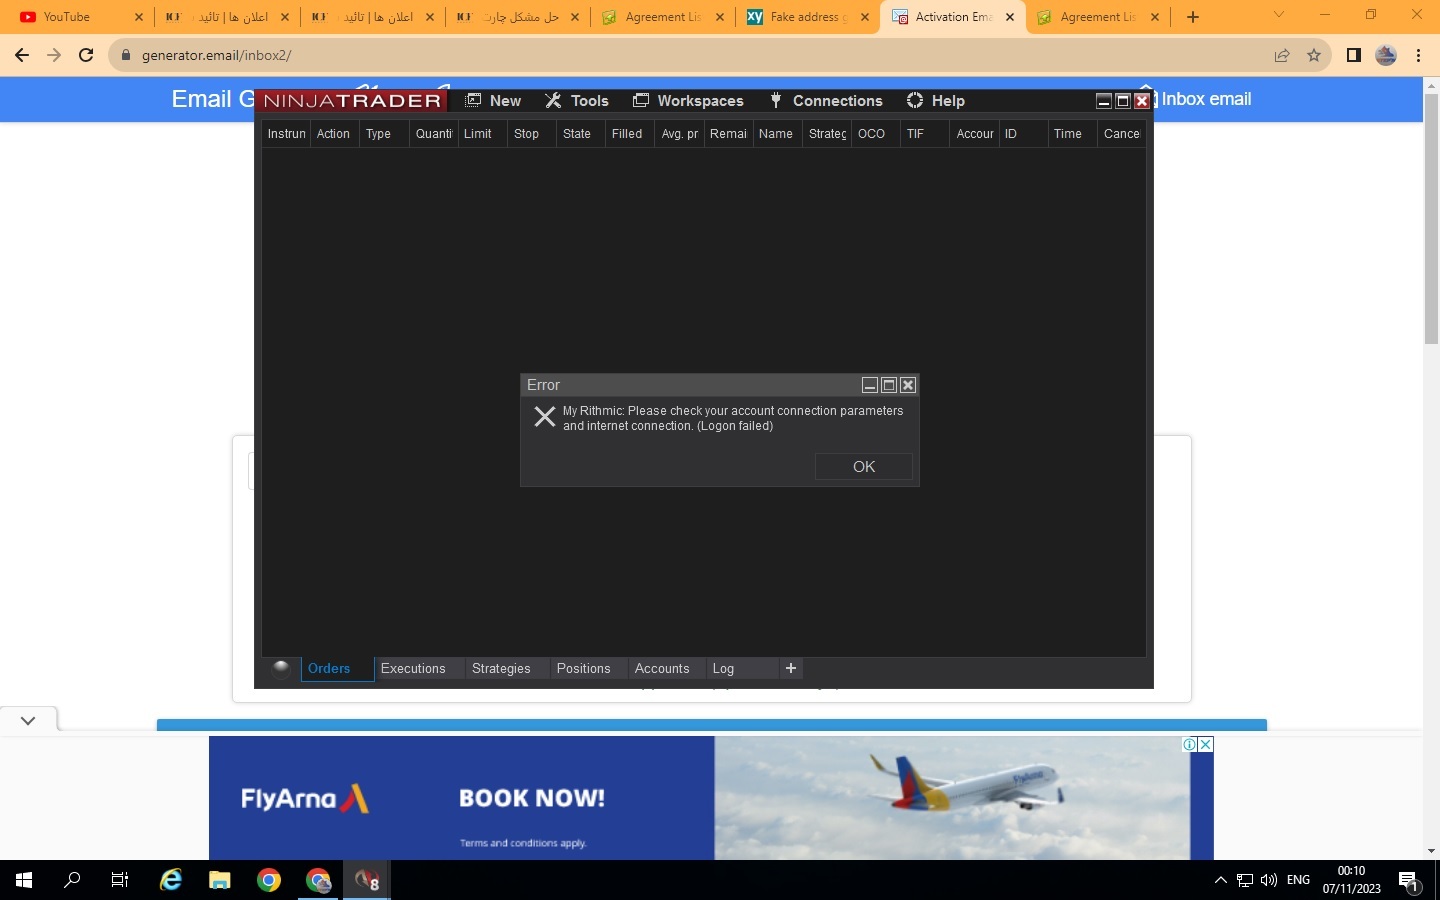The width and height of the screenshot is (1440, 900).
Task: Reload the browser page
Action: [86, 56]
